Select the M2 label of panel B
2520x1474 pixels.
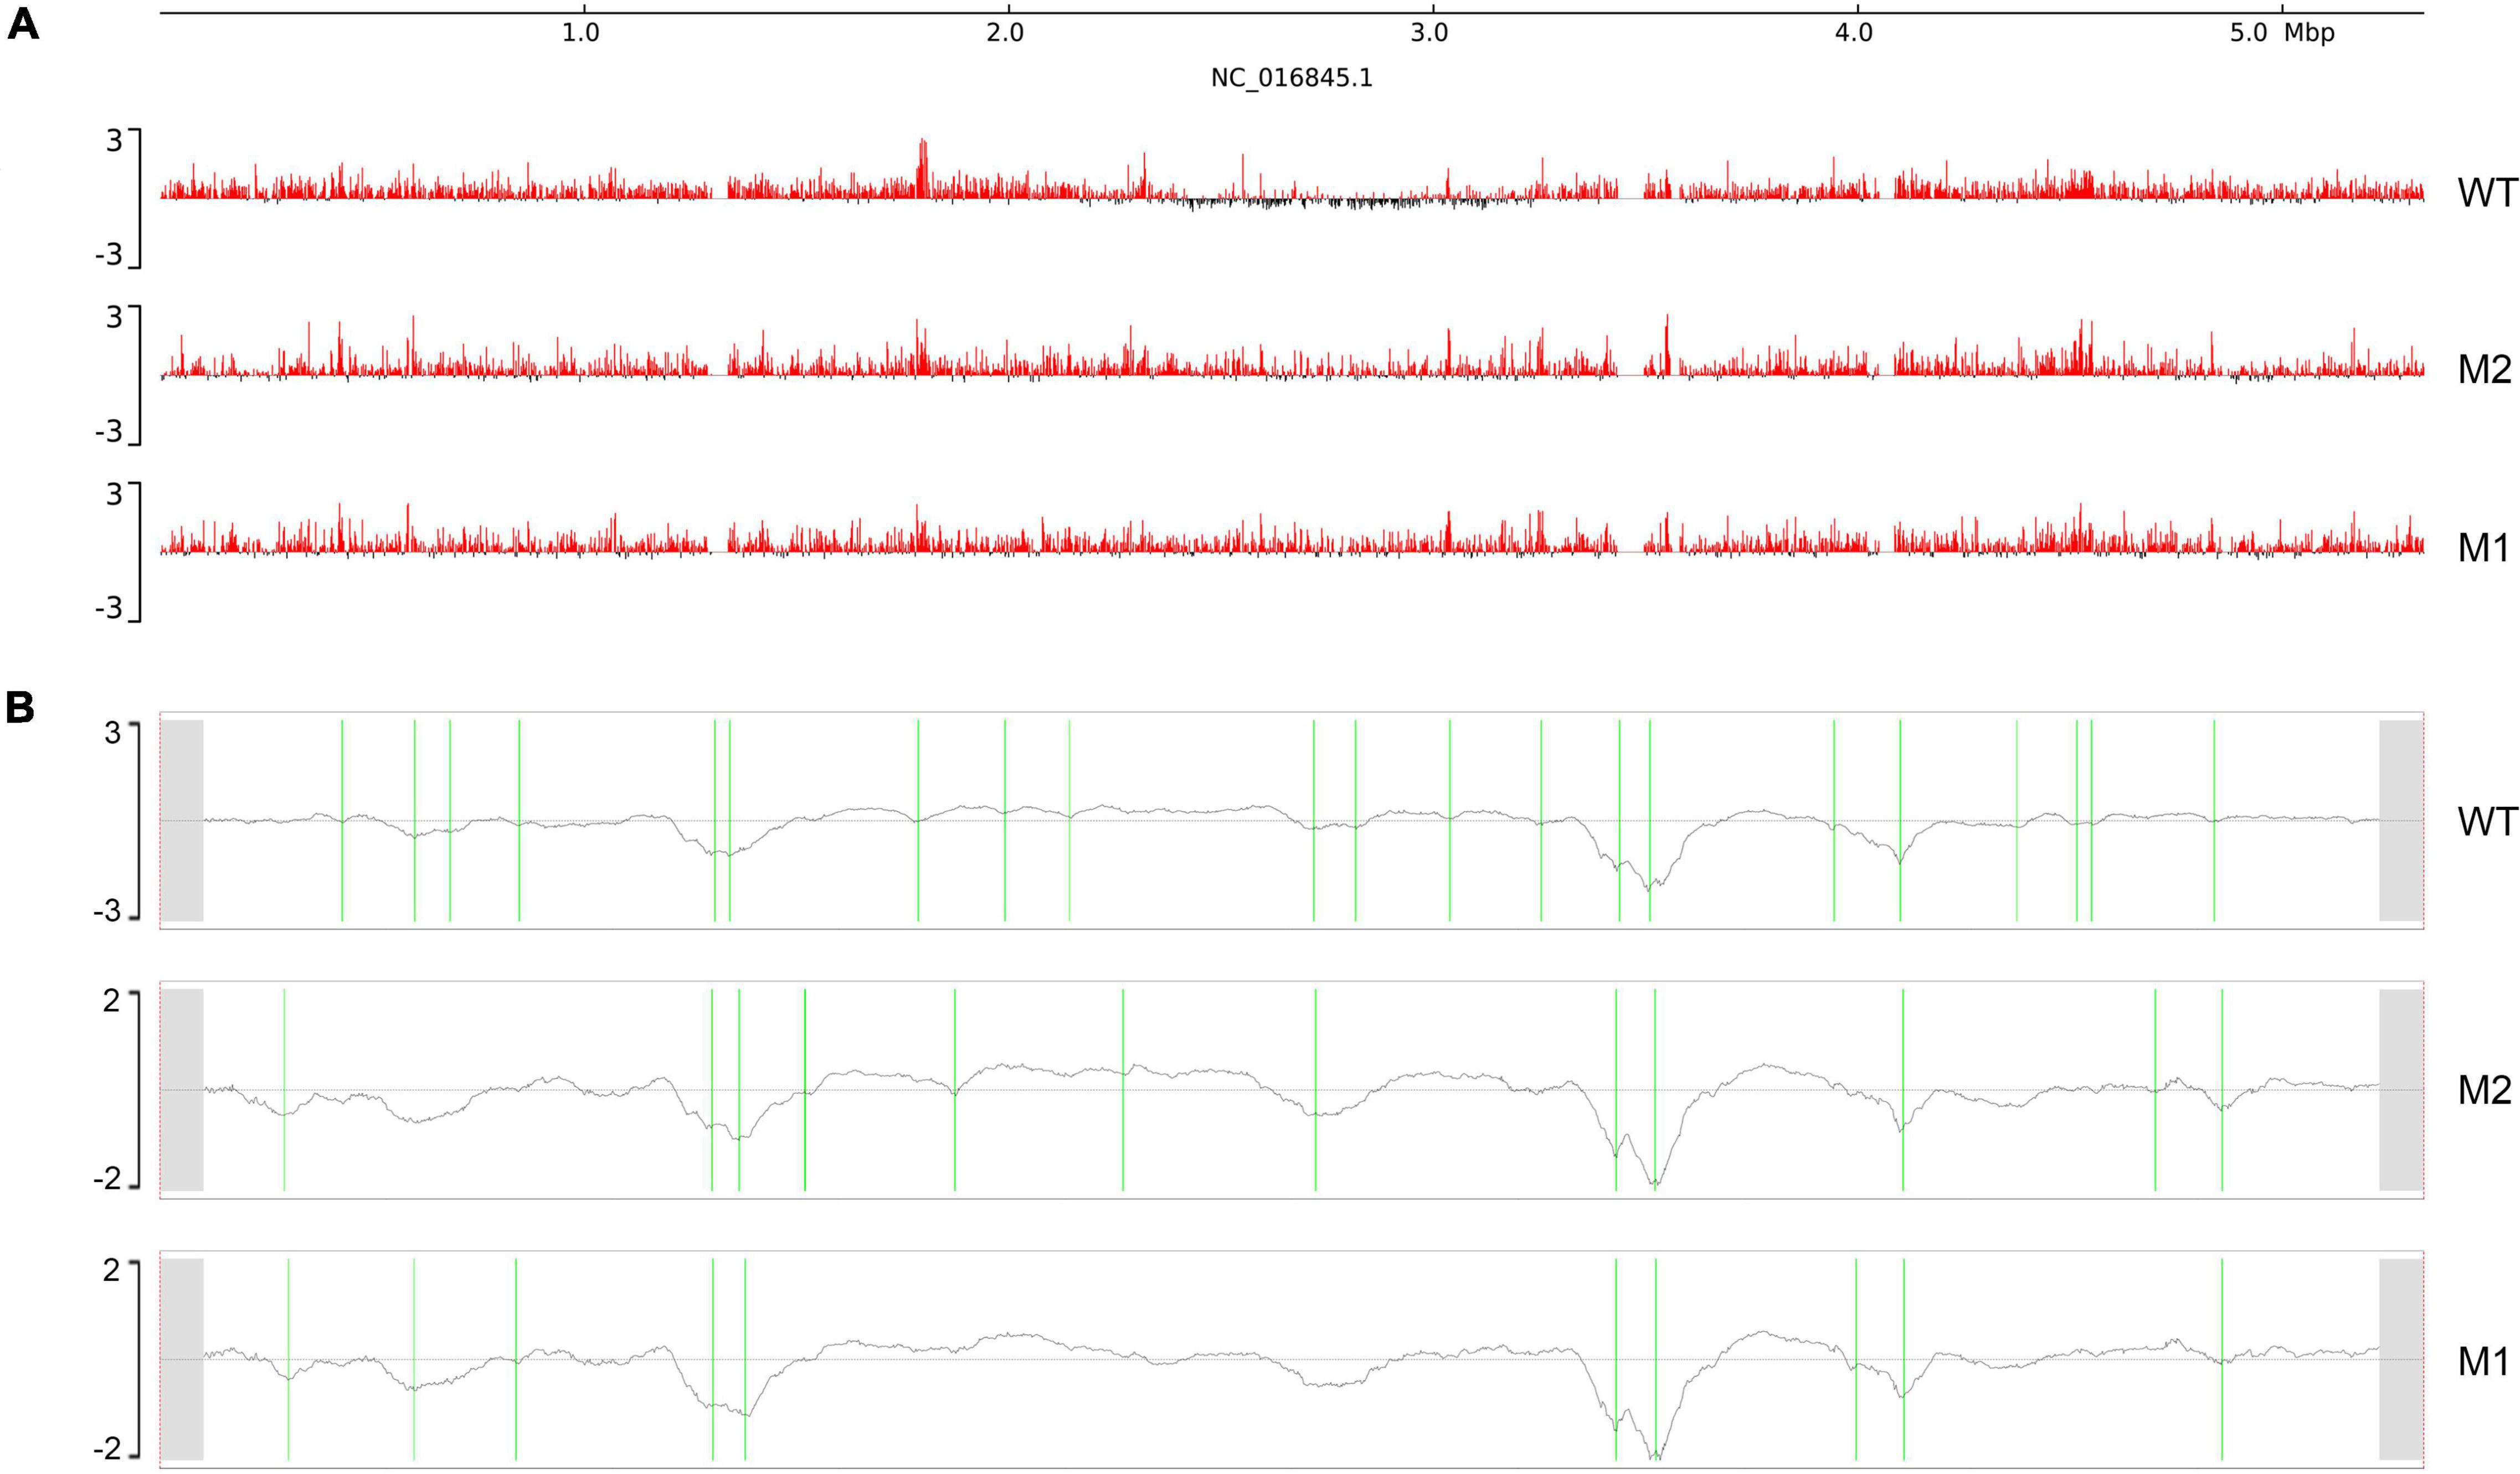2485,1089
